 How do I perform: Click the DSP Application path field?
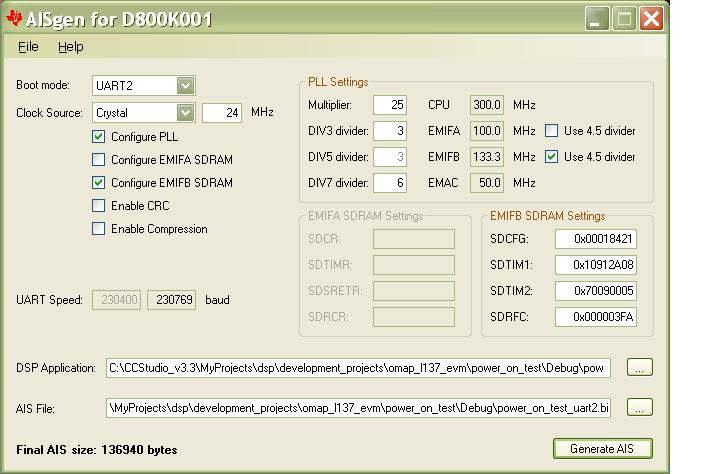[x=358, y=368]
